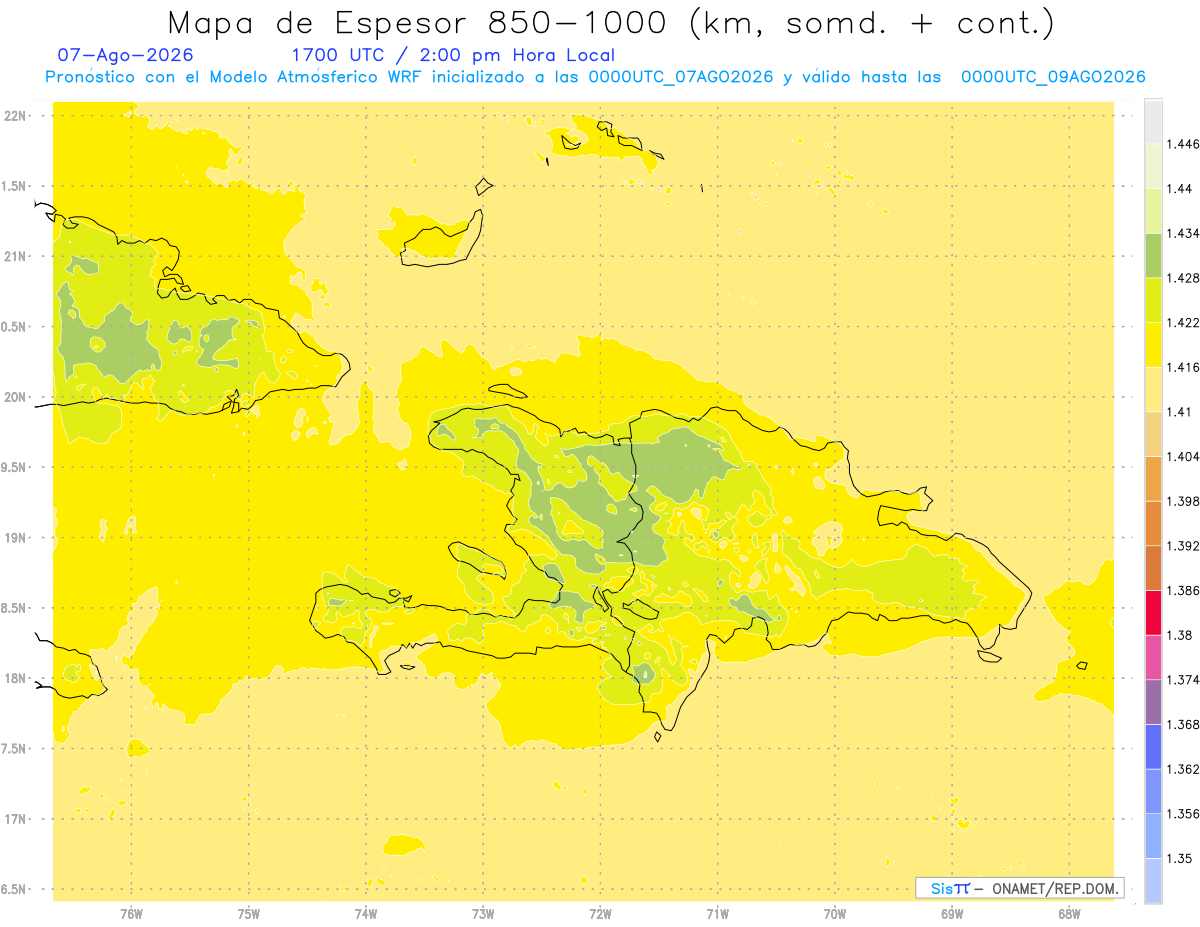The image size is (1200, 927).
Task: Click the 1.386 colorbar value label
Action: point(1182,590)
